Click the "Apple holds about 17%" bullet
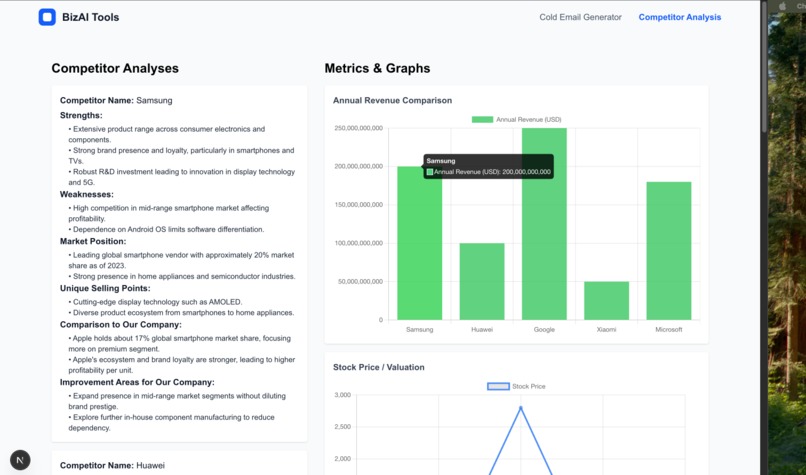The width and height of the screenshot is (806, 475). point(179,343)
